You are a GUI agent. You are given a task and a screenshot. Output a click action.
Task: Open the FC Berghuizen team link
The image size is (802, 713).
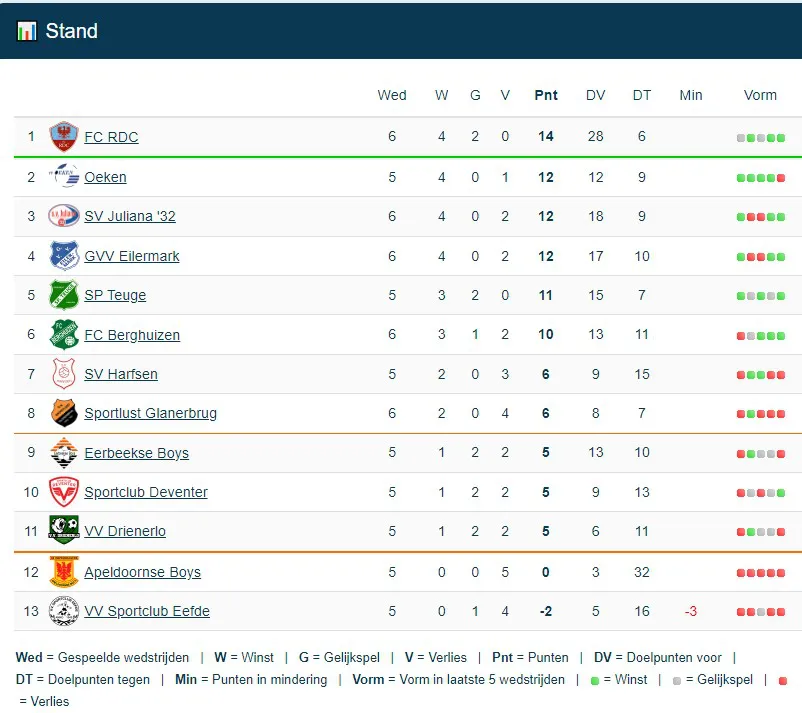click(x=132, y=335)
